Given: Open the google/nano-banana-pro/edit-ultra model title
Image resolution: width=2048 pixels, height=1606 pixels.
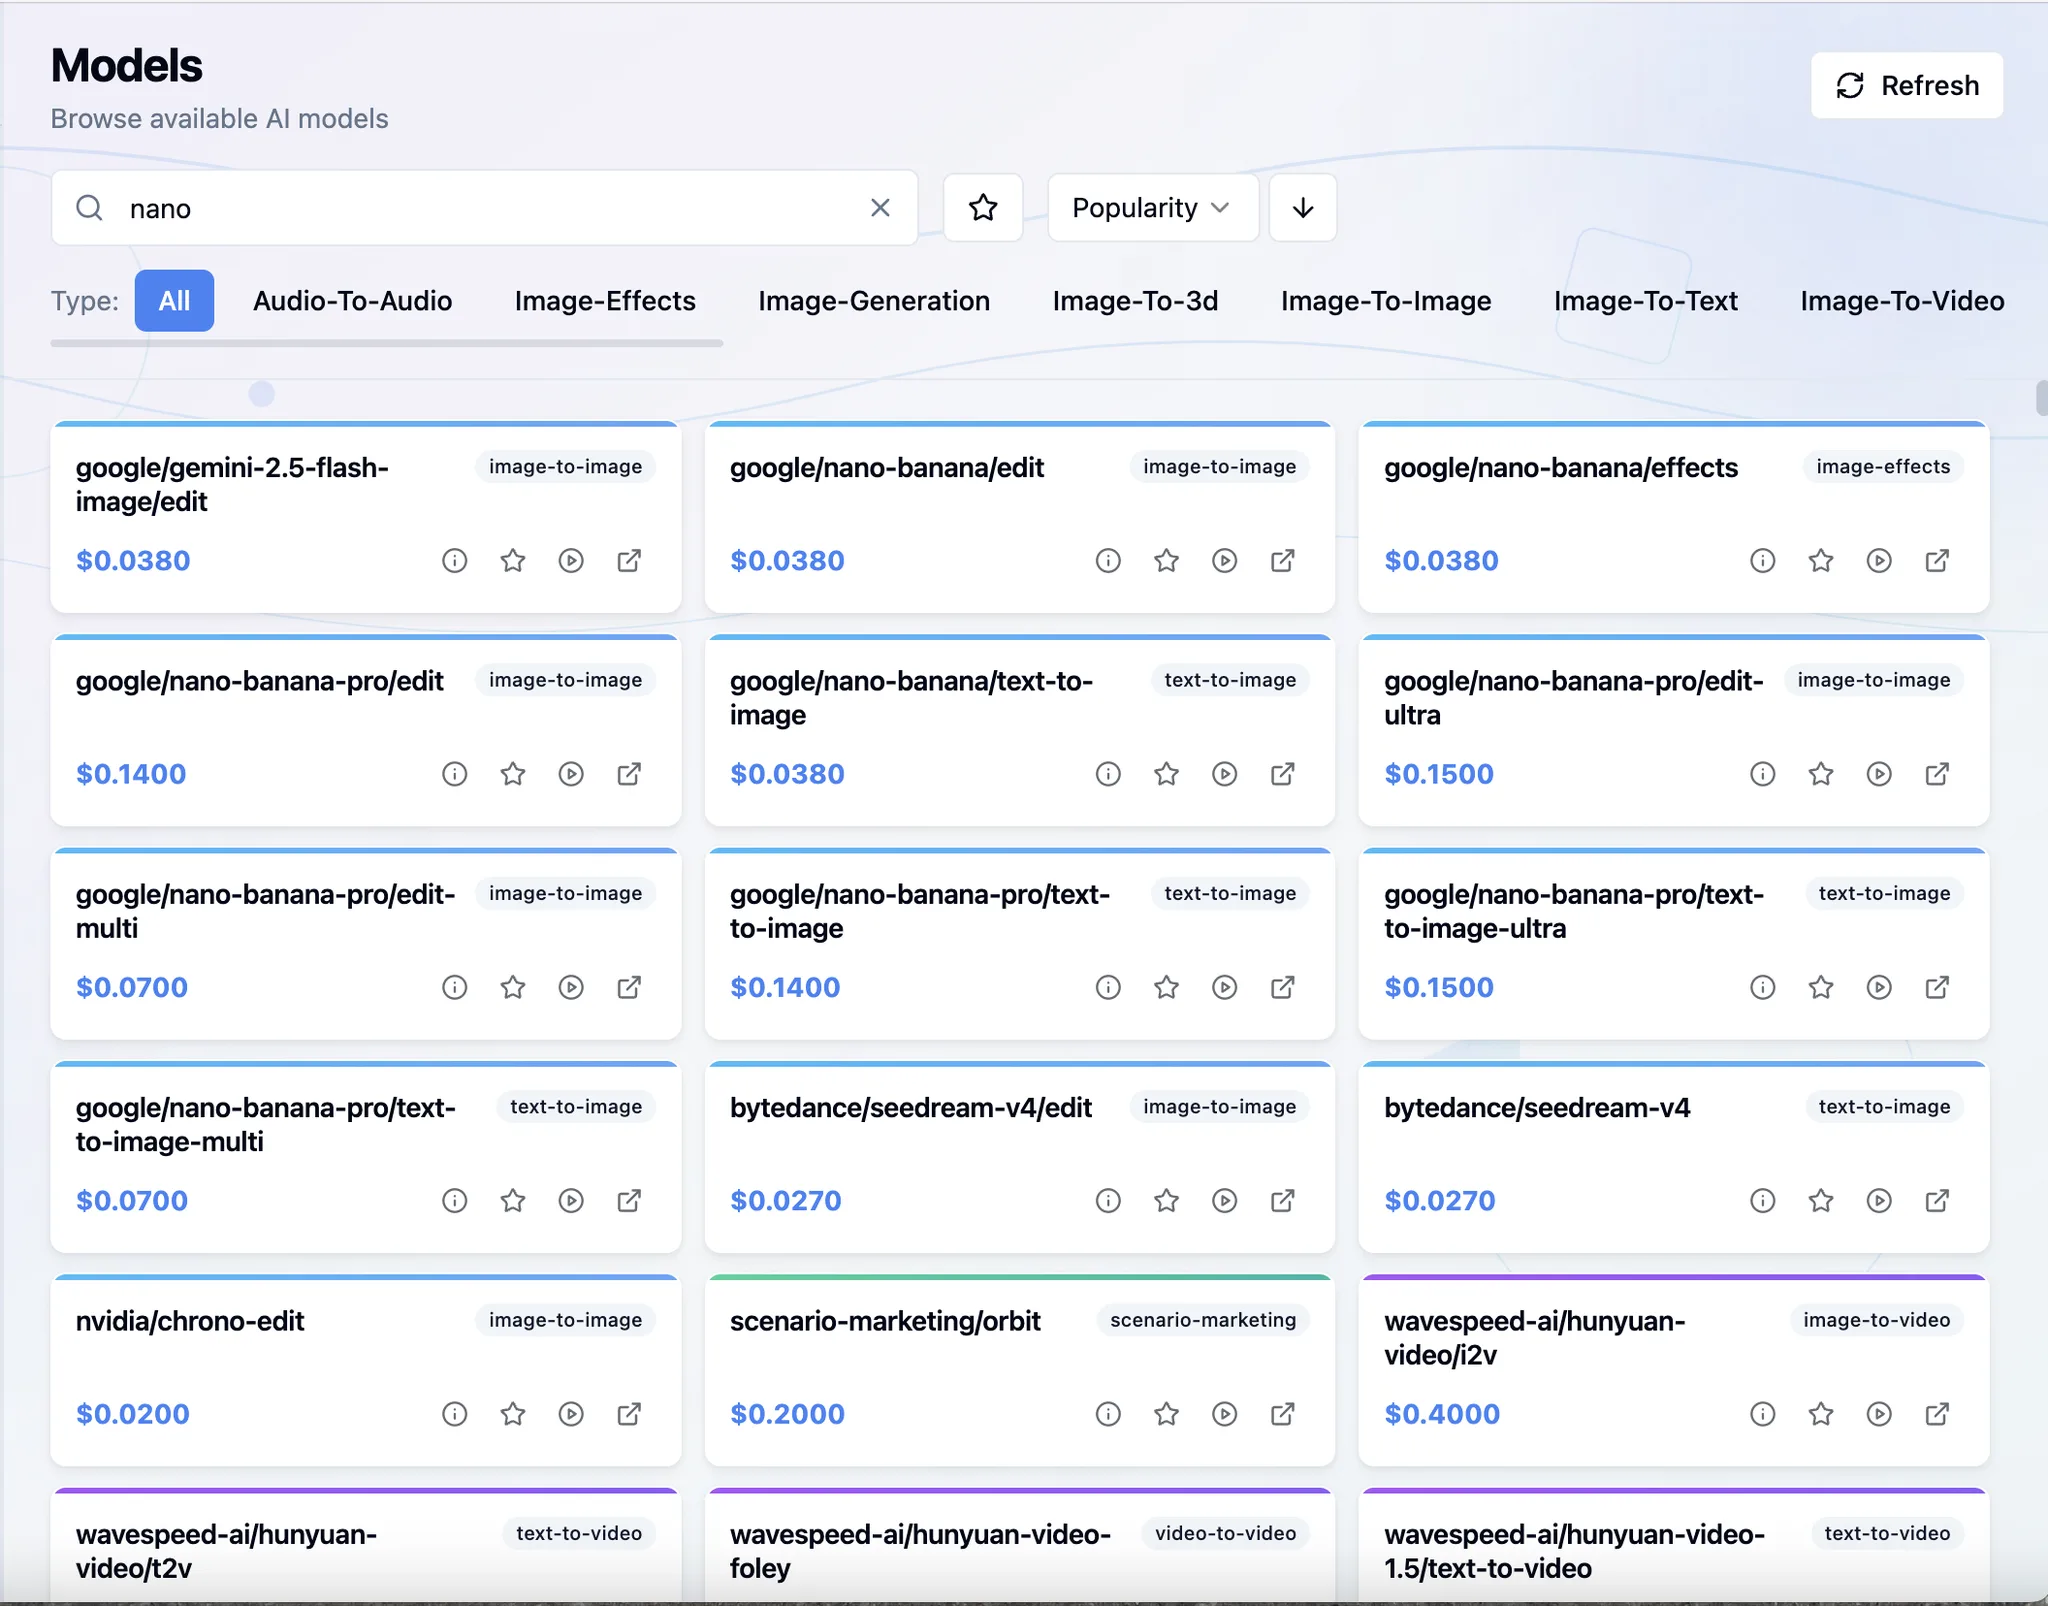Looking at the screenshot, I should pos(1573,698).
